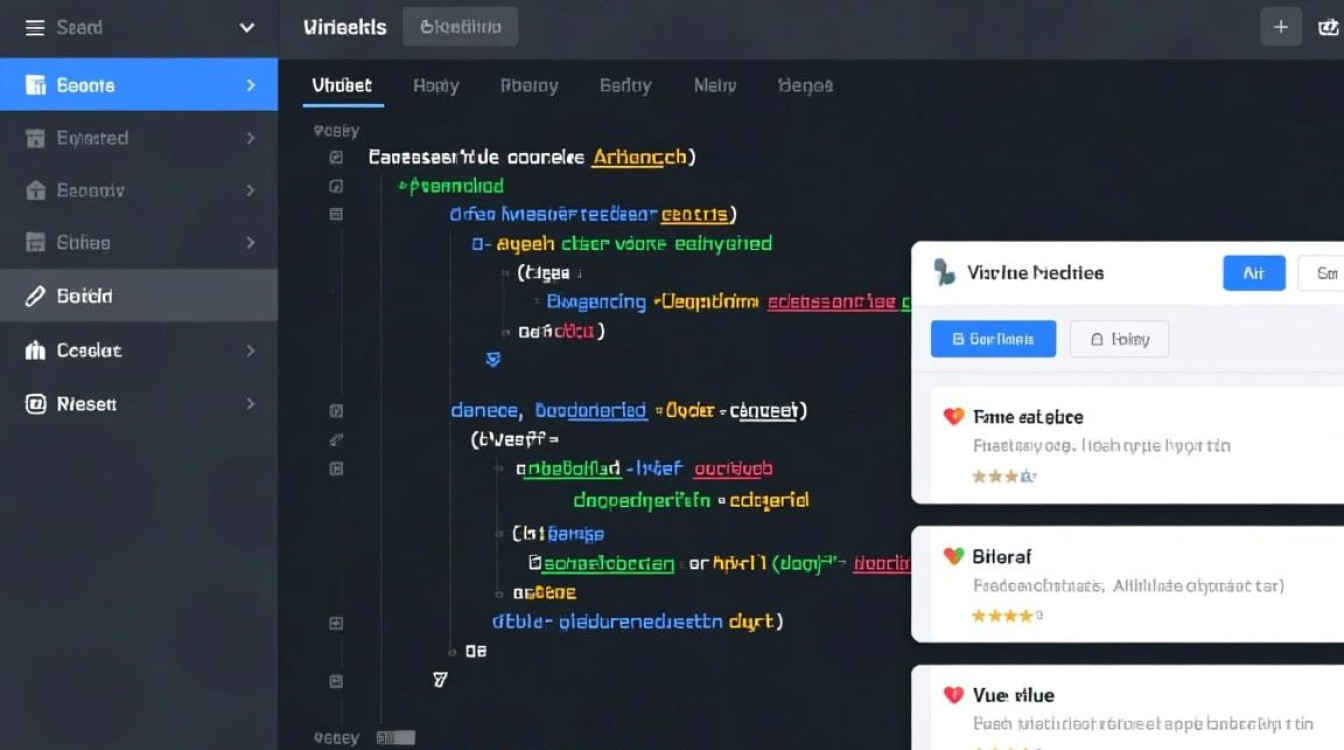Click the horizontal scrollbar below the code editor

pyautogui.click(x=395, y=737)
